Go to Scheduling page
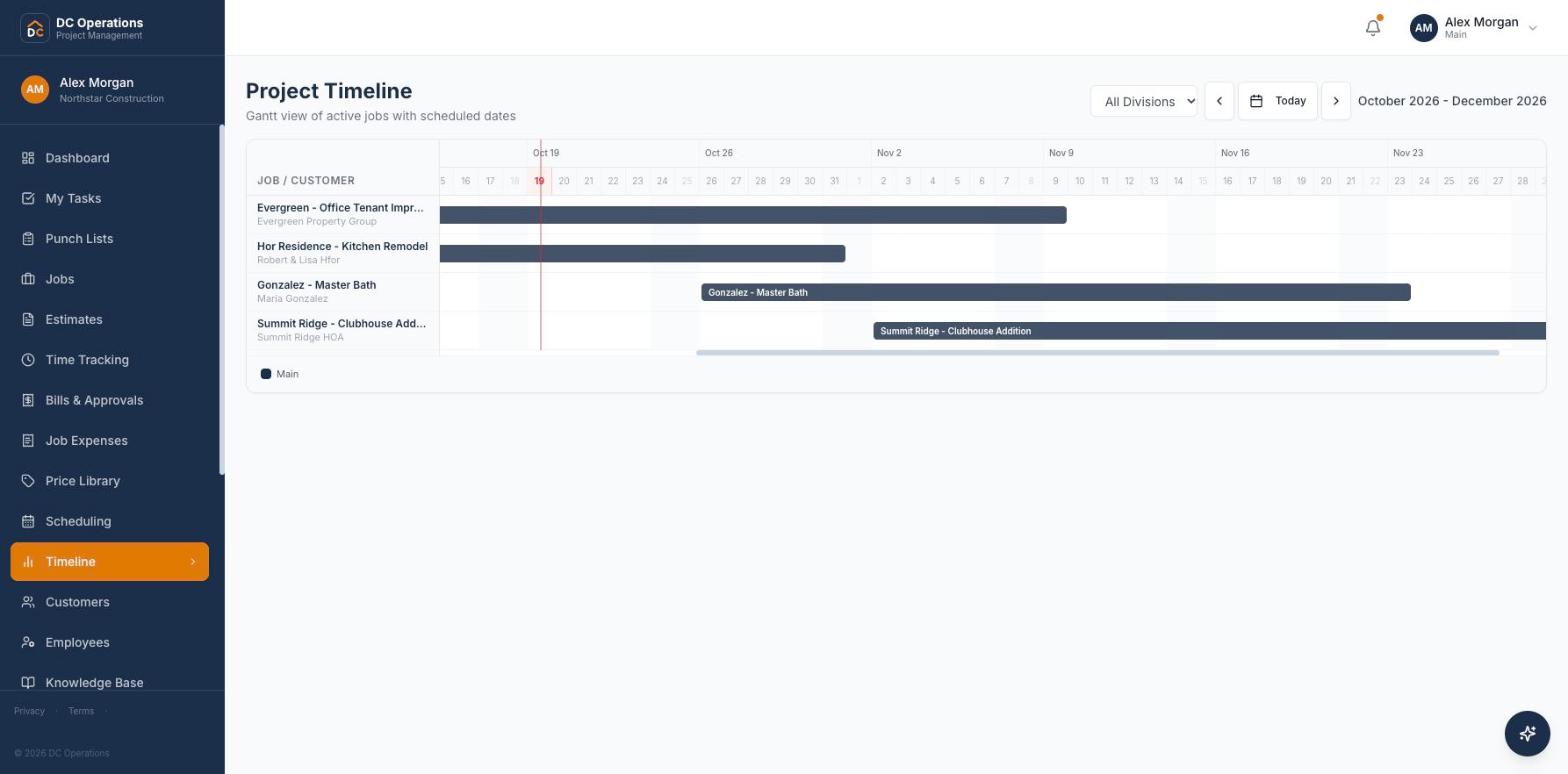Image resolution: width=1568 pixels, height=774 pixels. coord(110,521)
